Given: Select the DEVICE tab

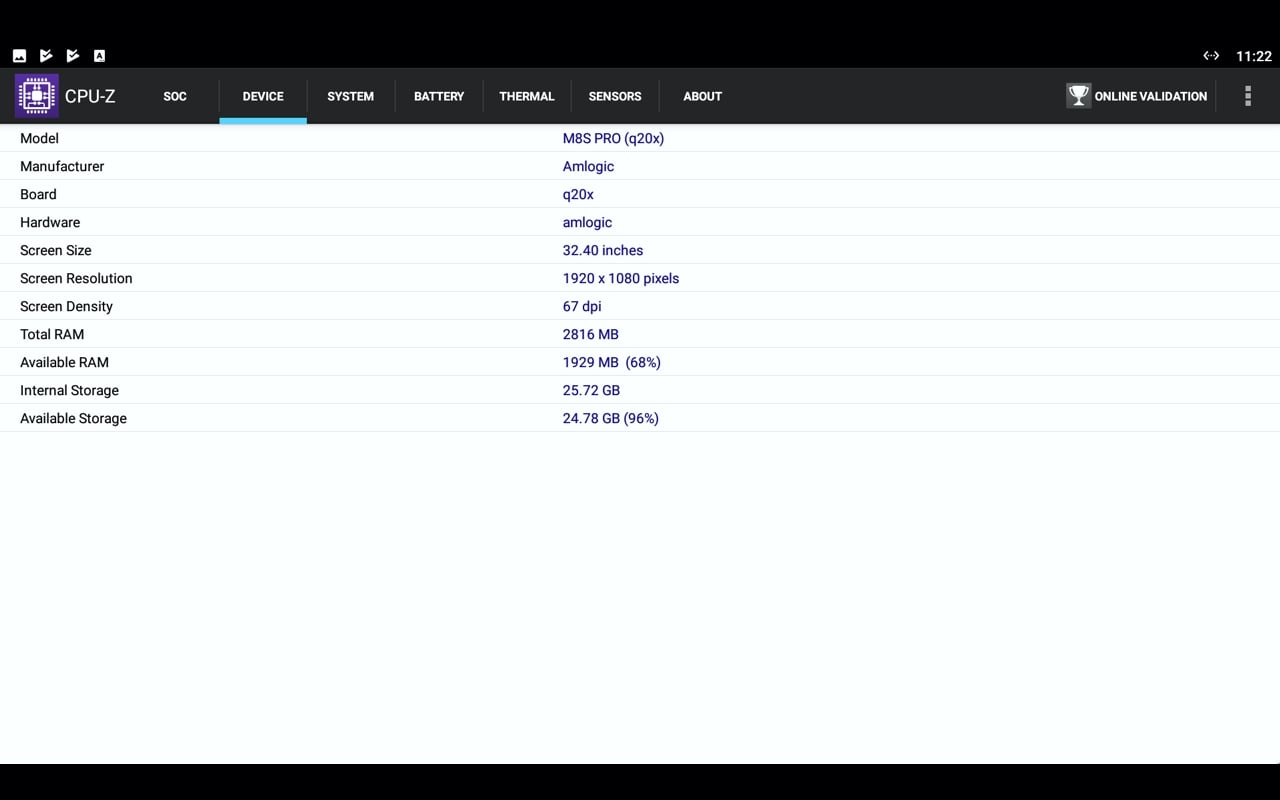Looking at the screenshot, I should click(x=263, y=96).
